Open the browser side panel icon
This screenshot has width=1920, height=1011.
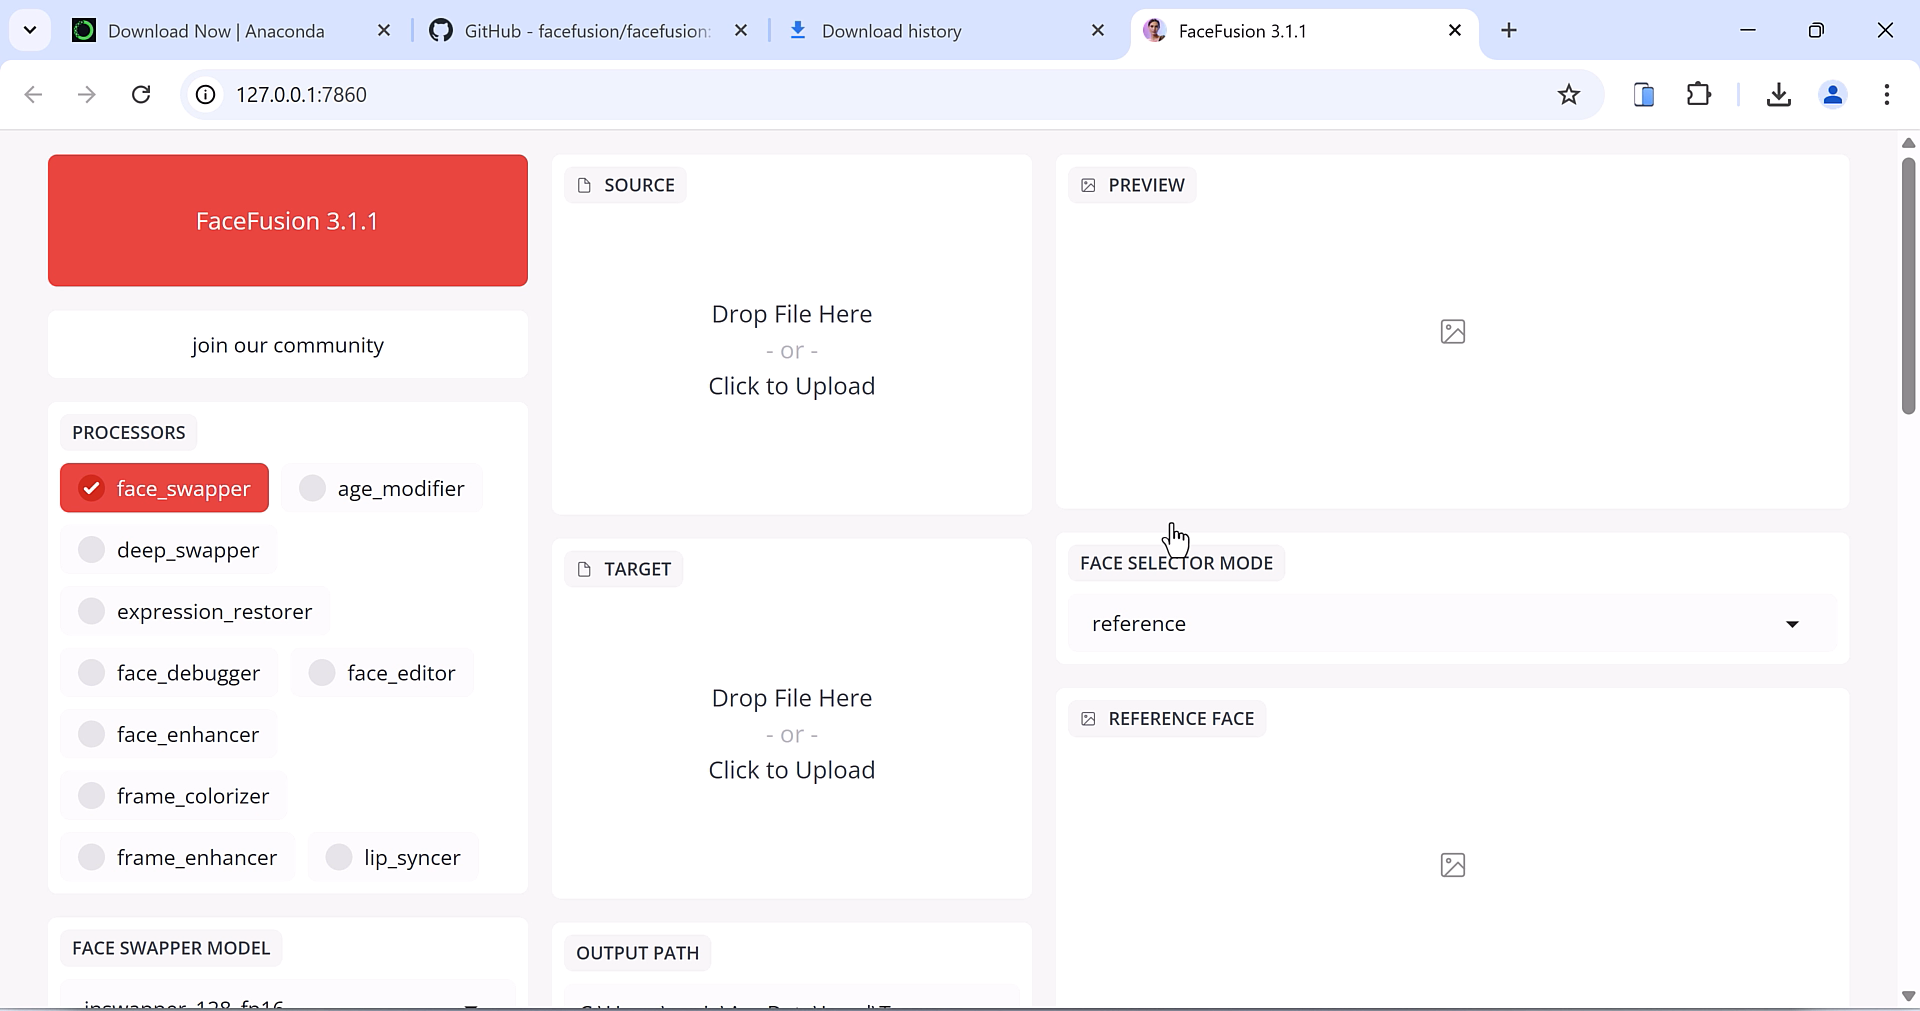(1644, 94)
